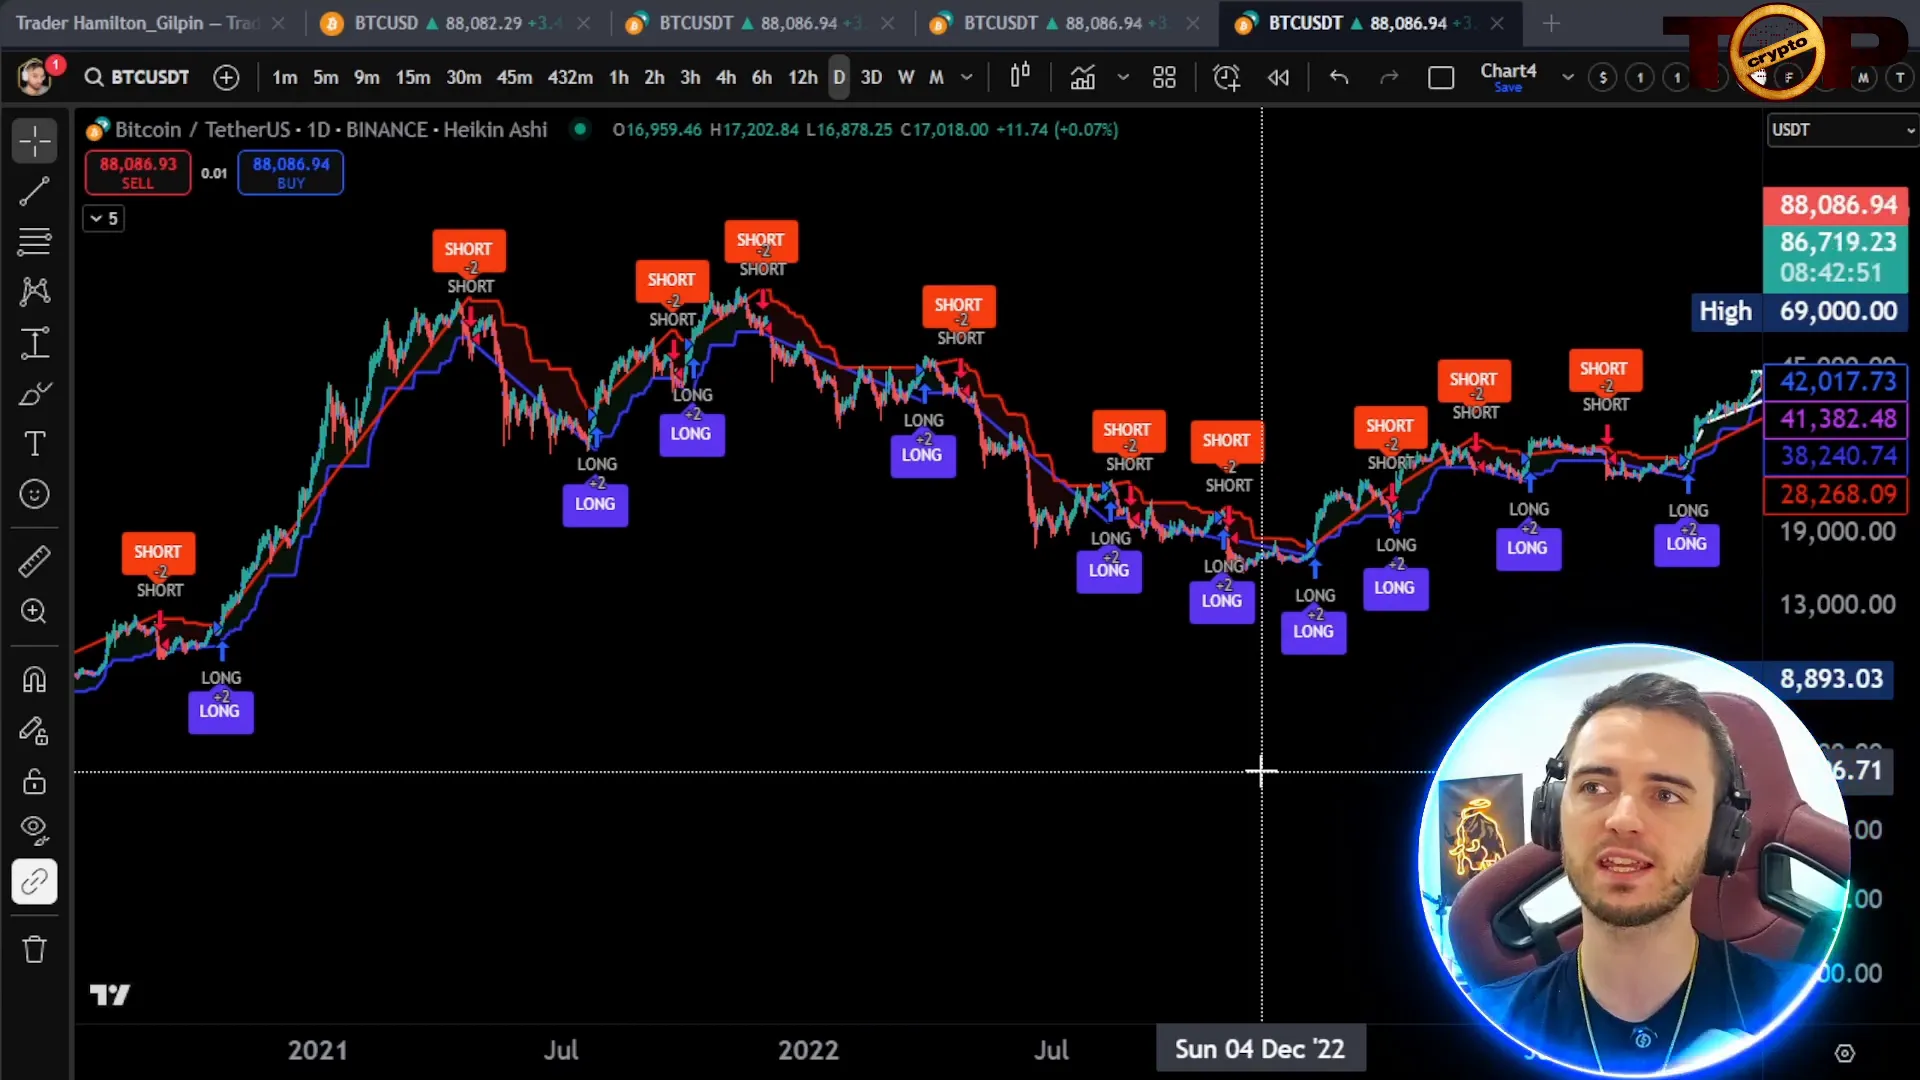The height and width of the screenshot is (1080, 1920).
Task: Expand the indicators favorites dropdown arrow
Action: click(x=1123, y=77)
